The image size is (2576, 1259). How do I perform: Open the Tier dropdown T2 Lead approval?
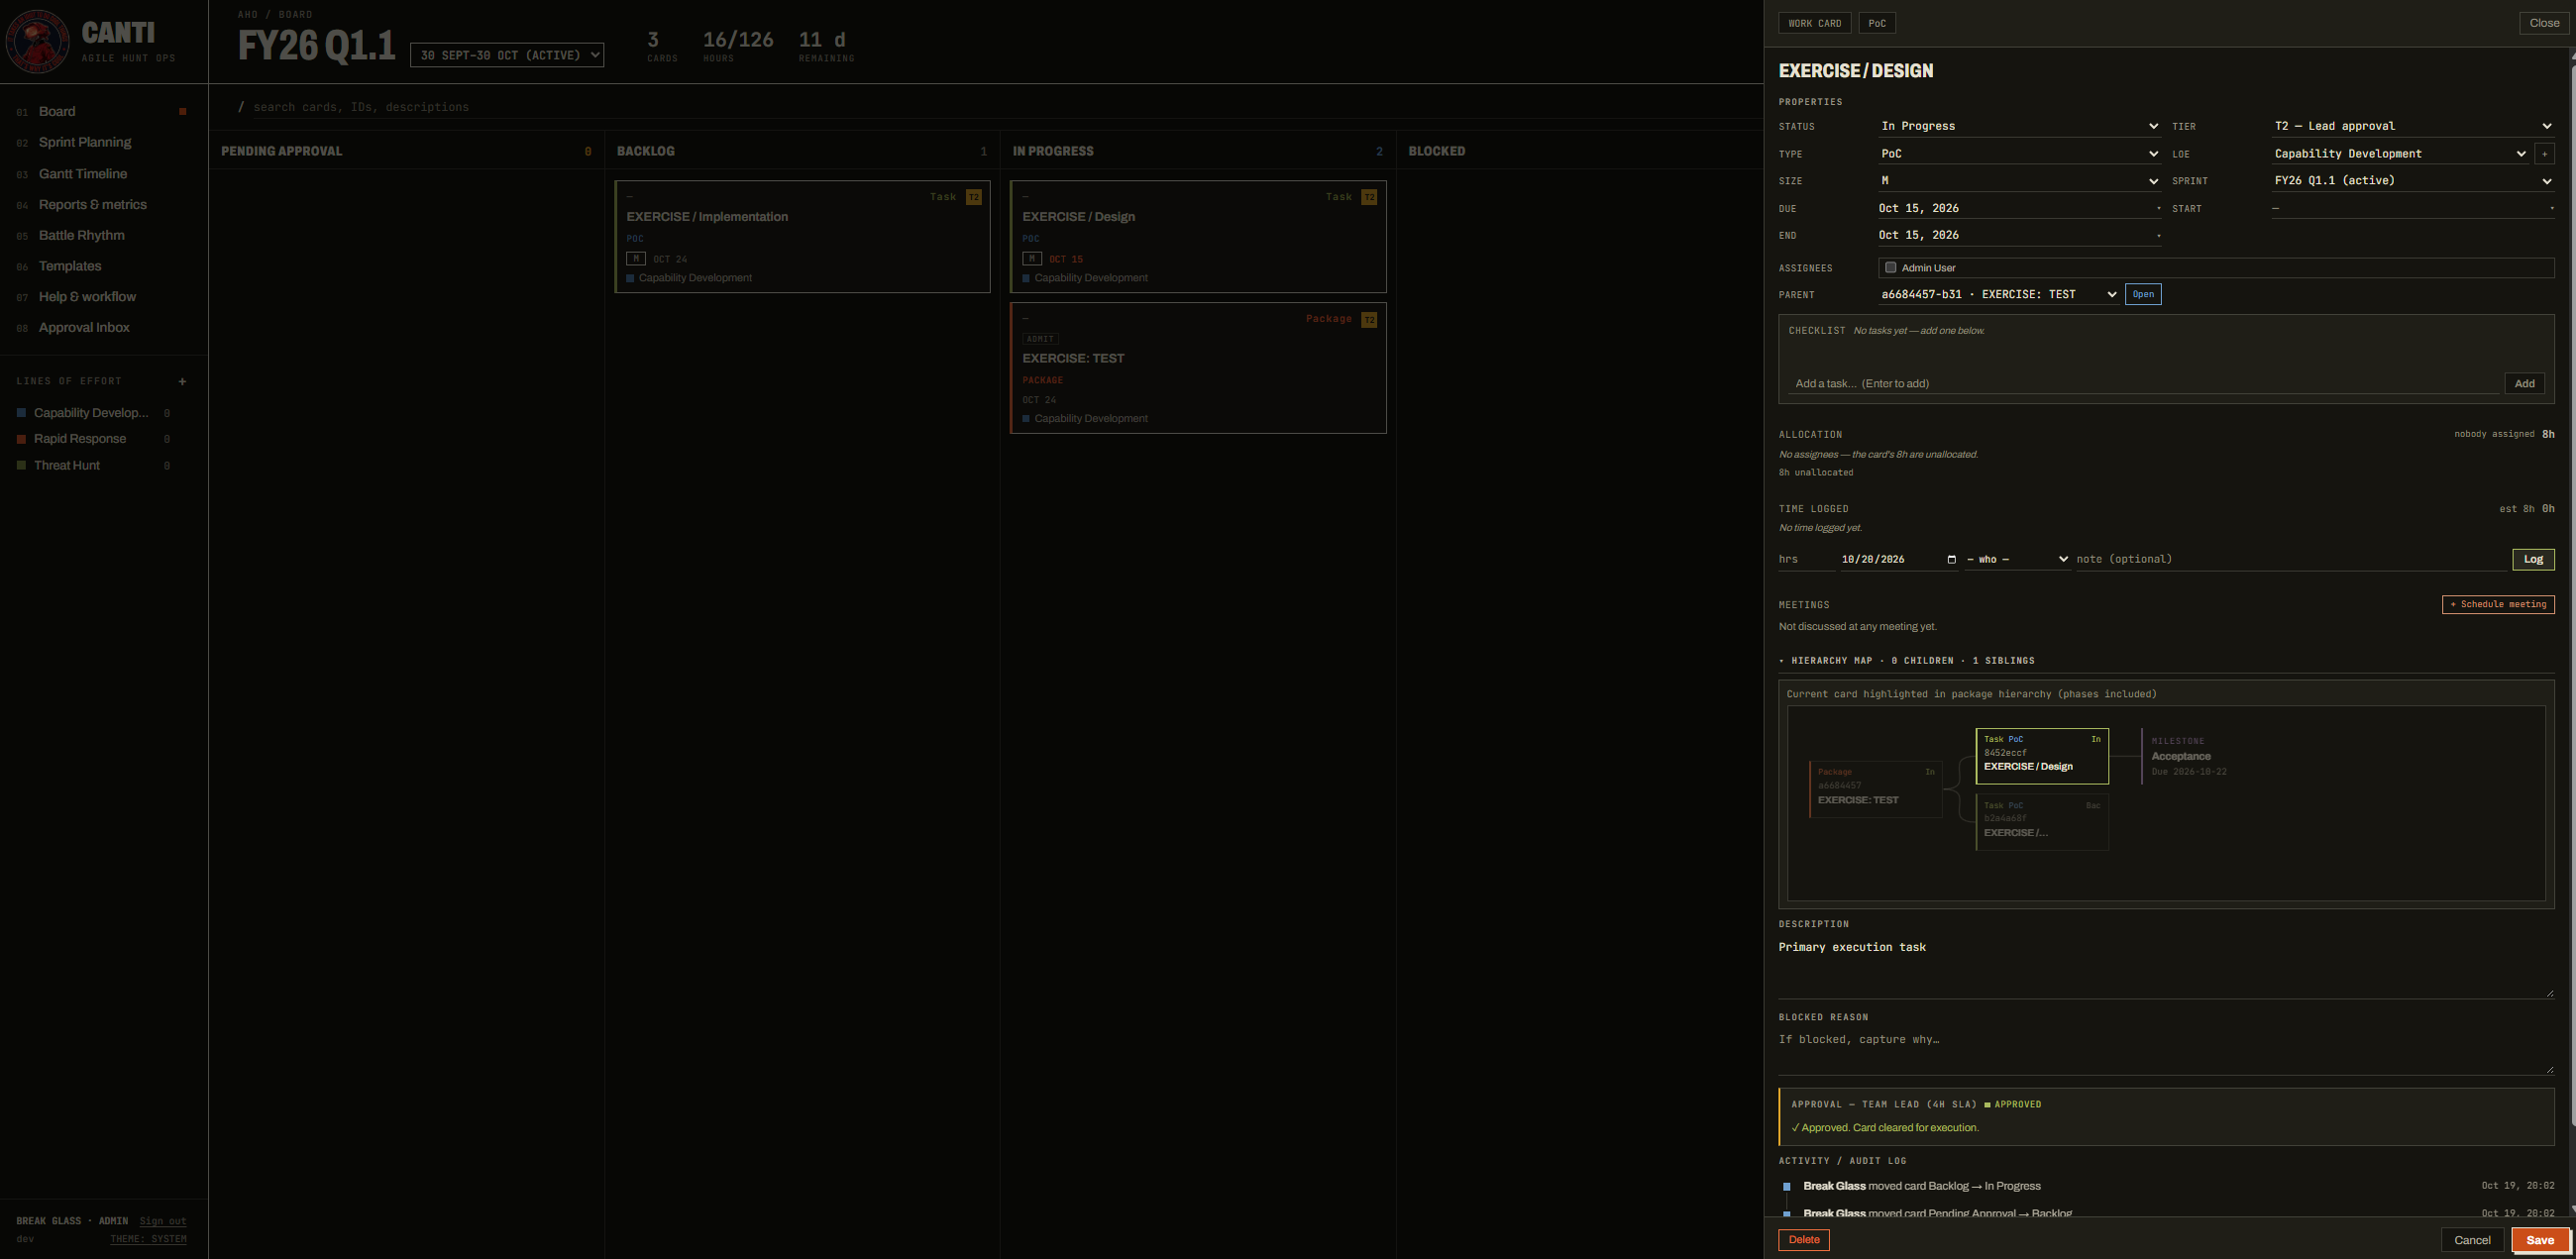2412,126
